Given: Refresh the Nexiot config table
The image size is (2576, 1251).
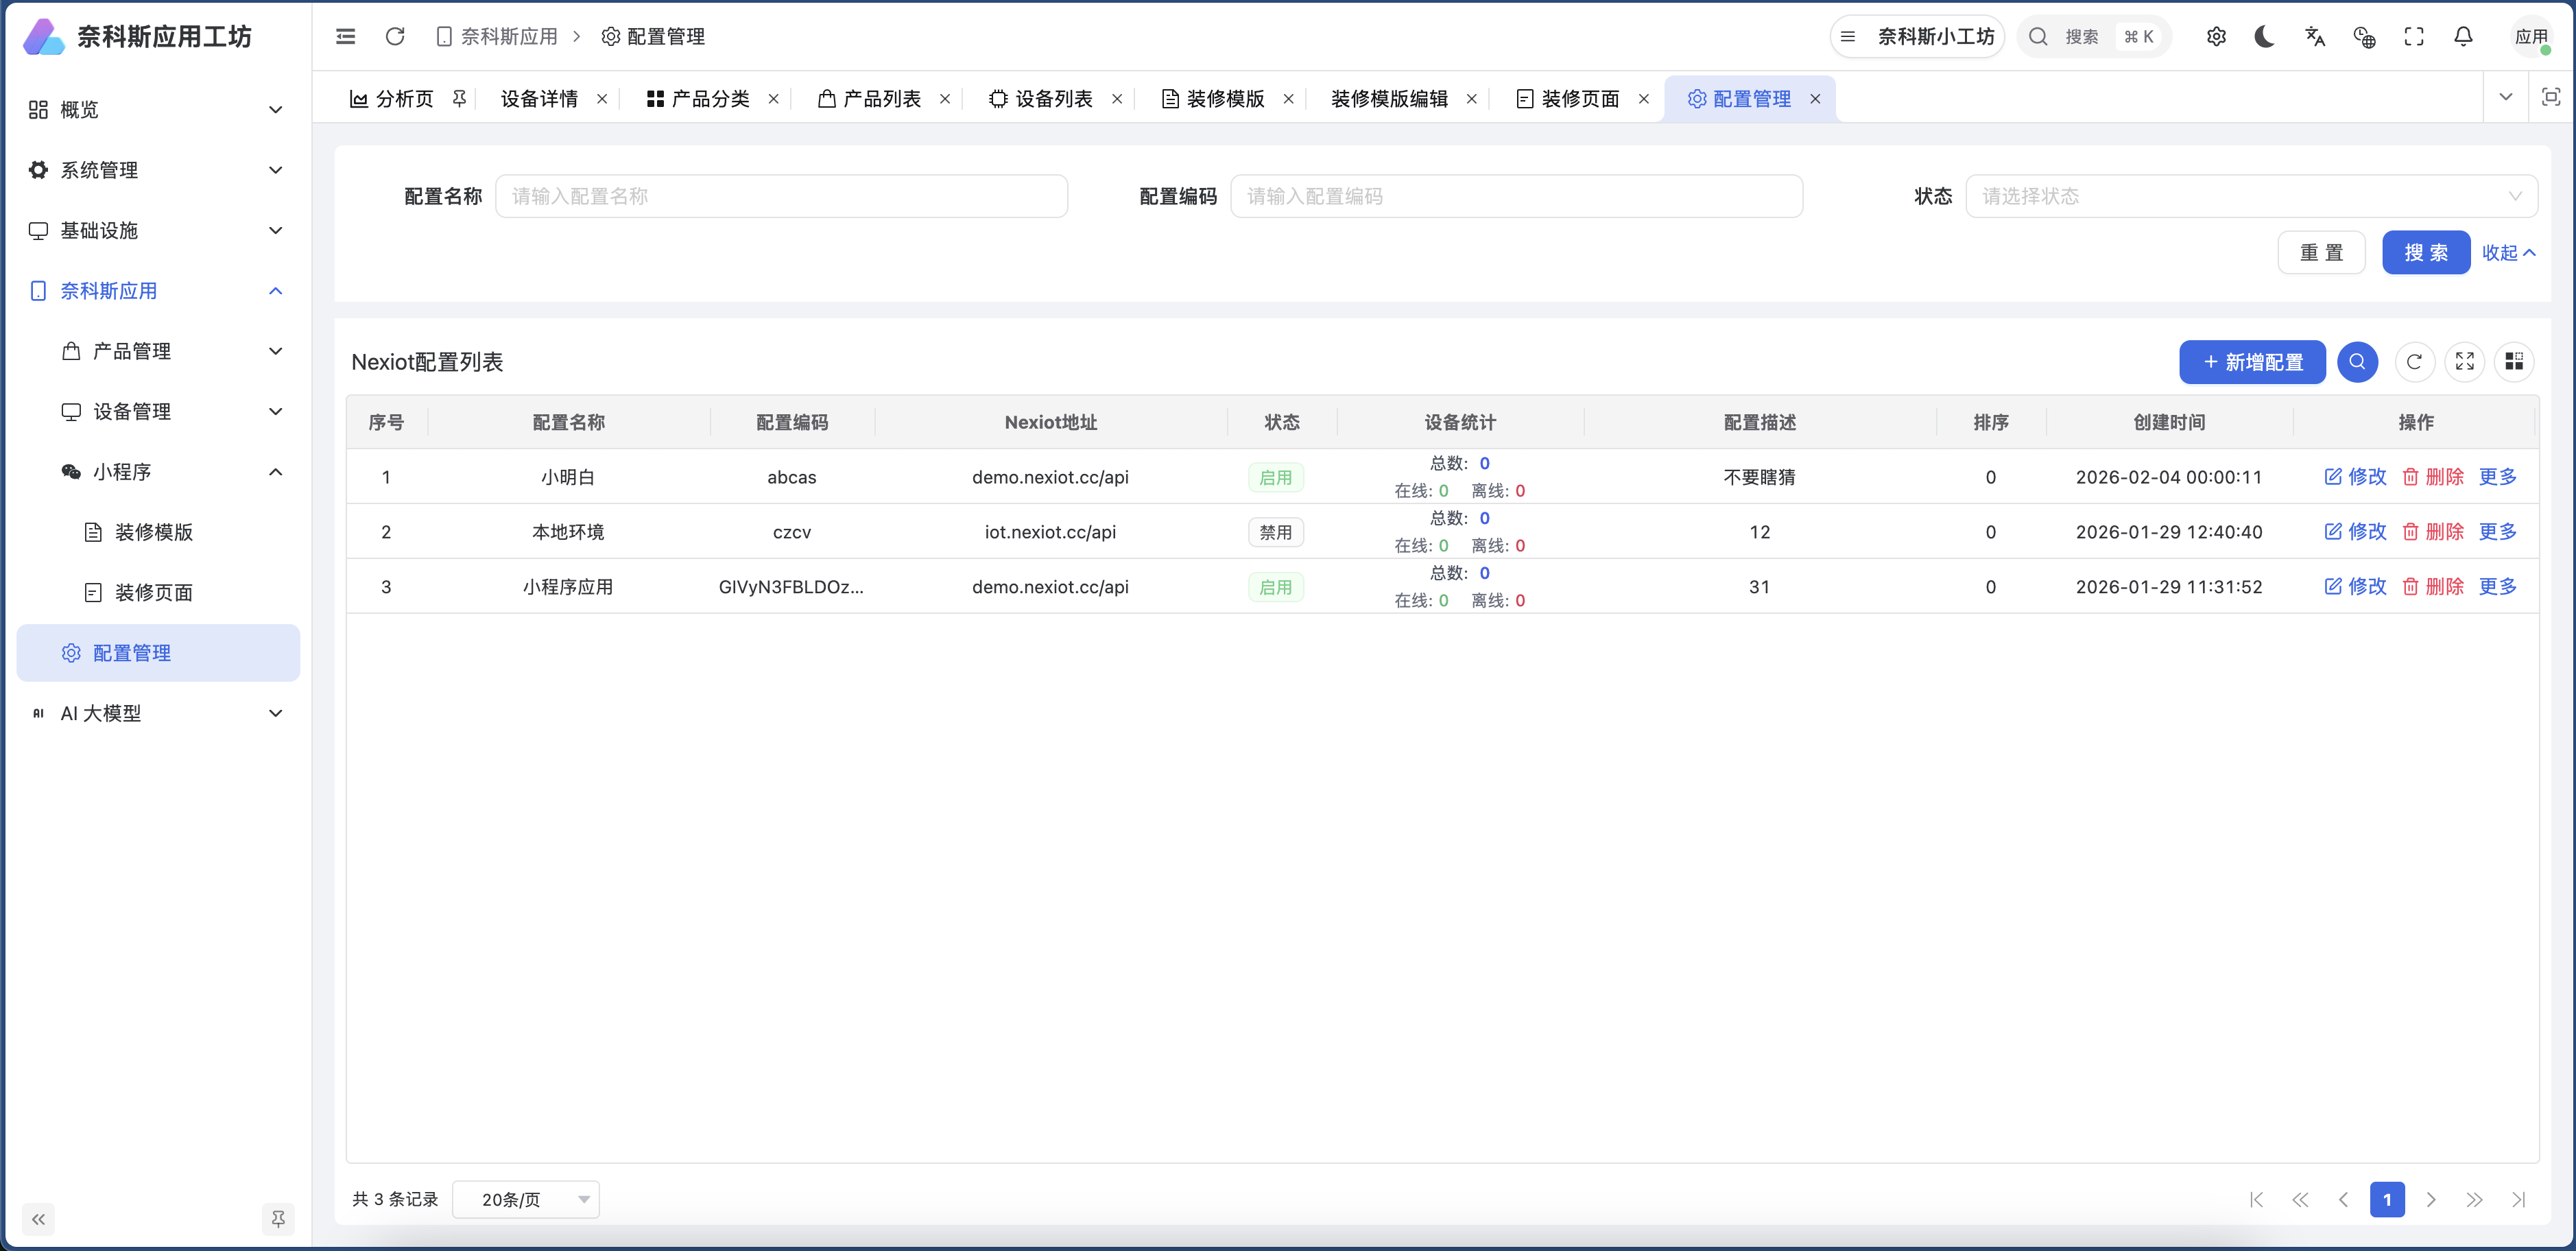Looking at the screenshot, I should [2414, 362].
